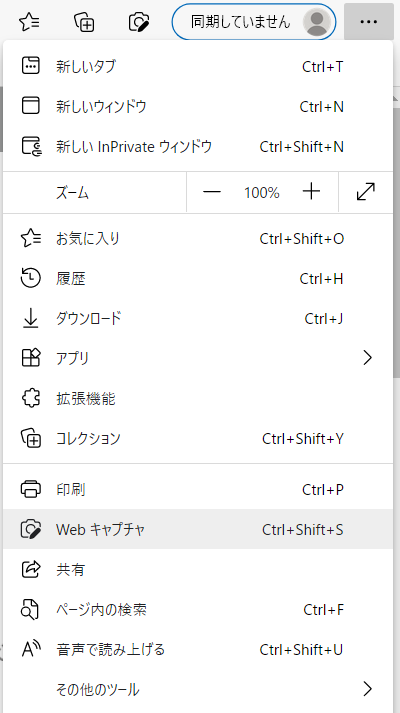Viewport: 400px width, 713px height.
Task: Open ダウンロード menu entry
Action: pos(198,318)
